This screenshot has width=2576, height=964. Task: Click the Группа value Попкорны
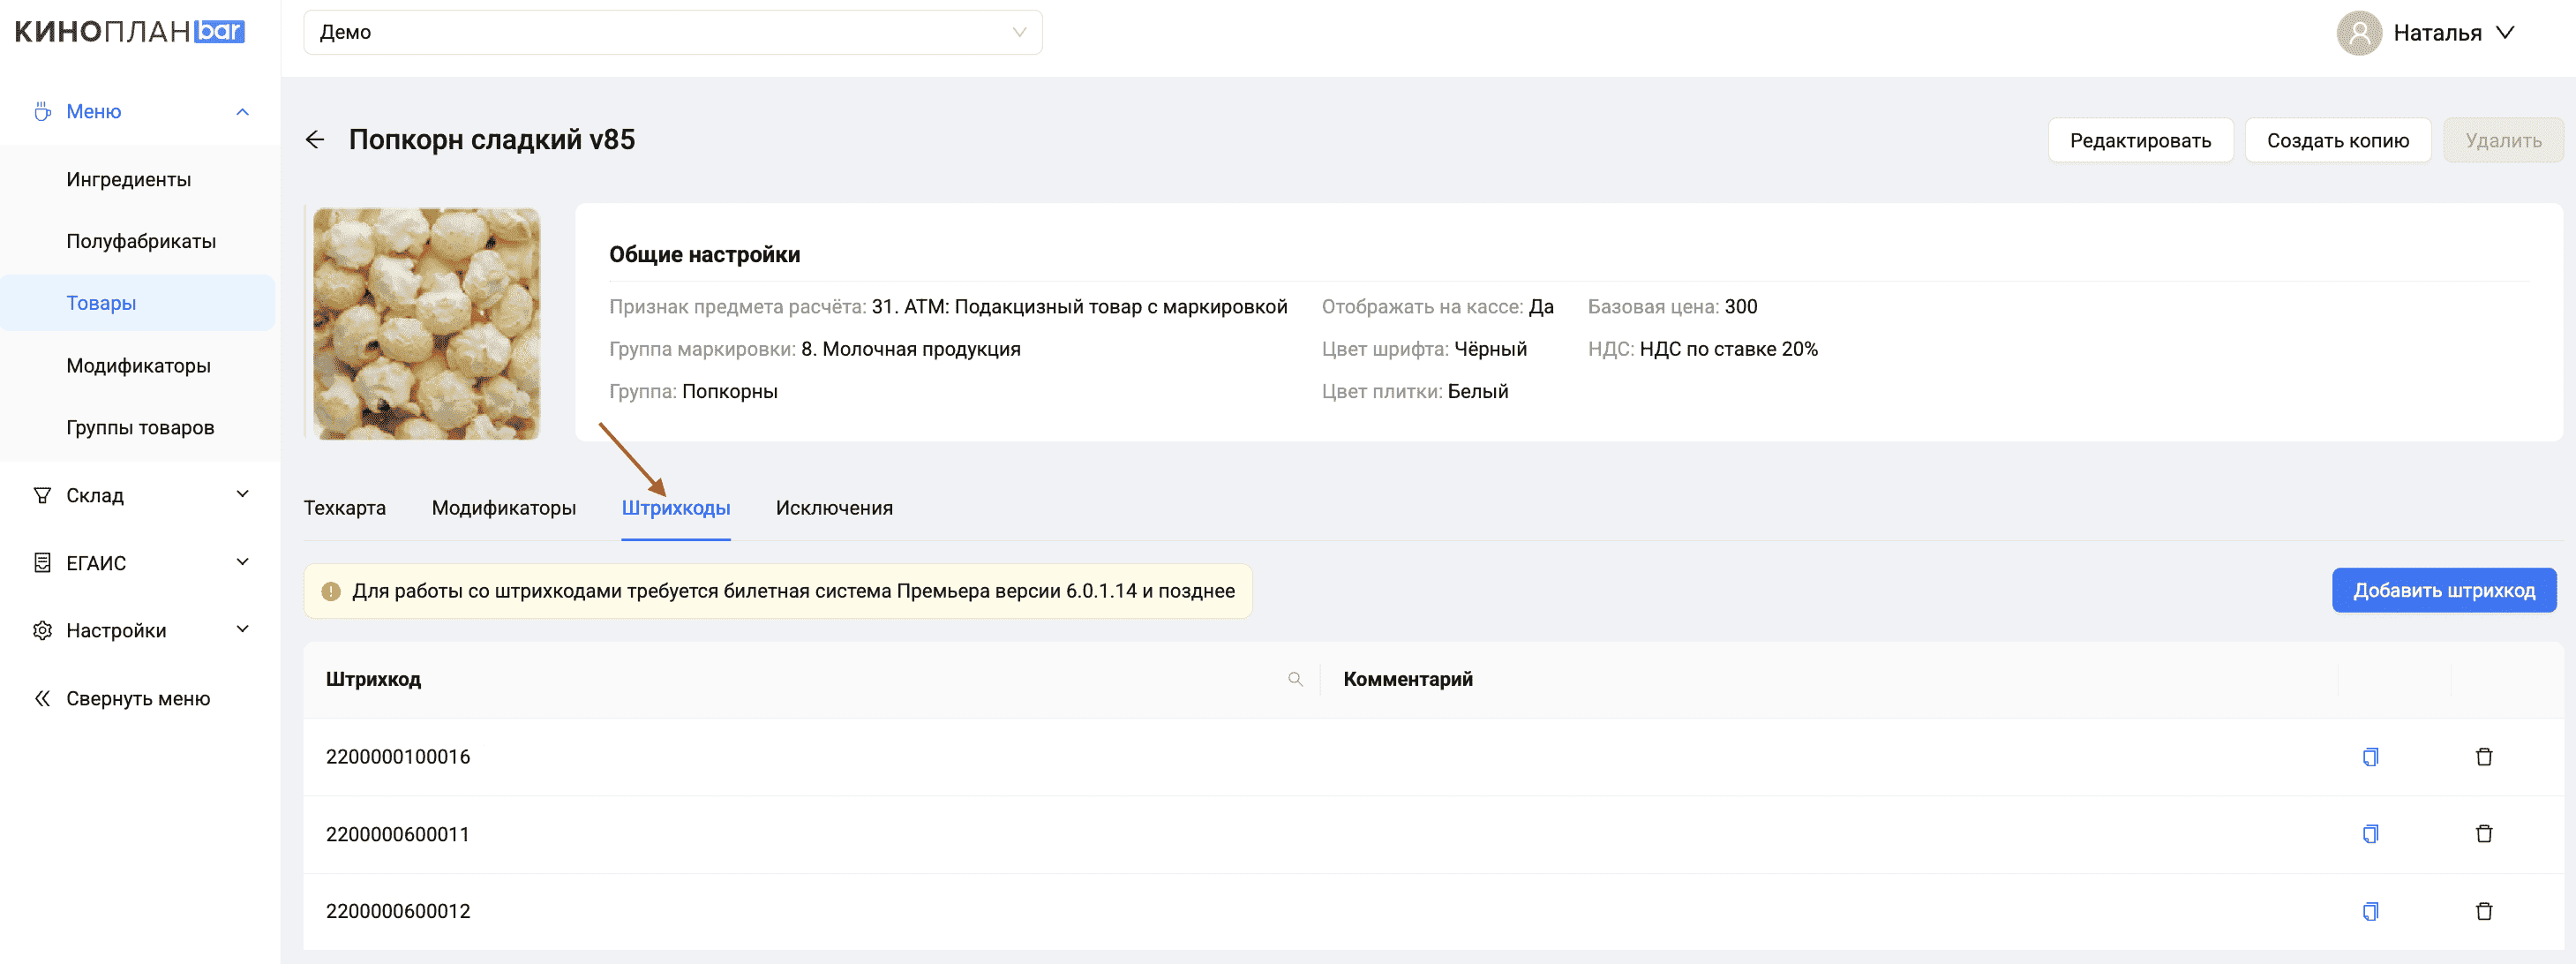pyautogui.click(x=730, y=392)
